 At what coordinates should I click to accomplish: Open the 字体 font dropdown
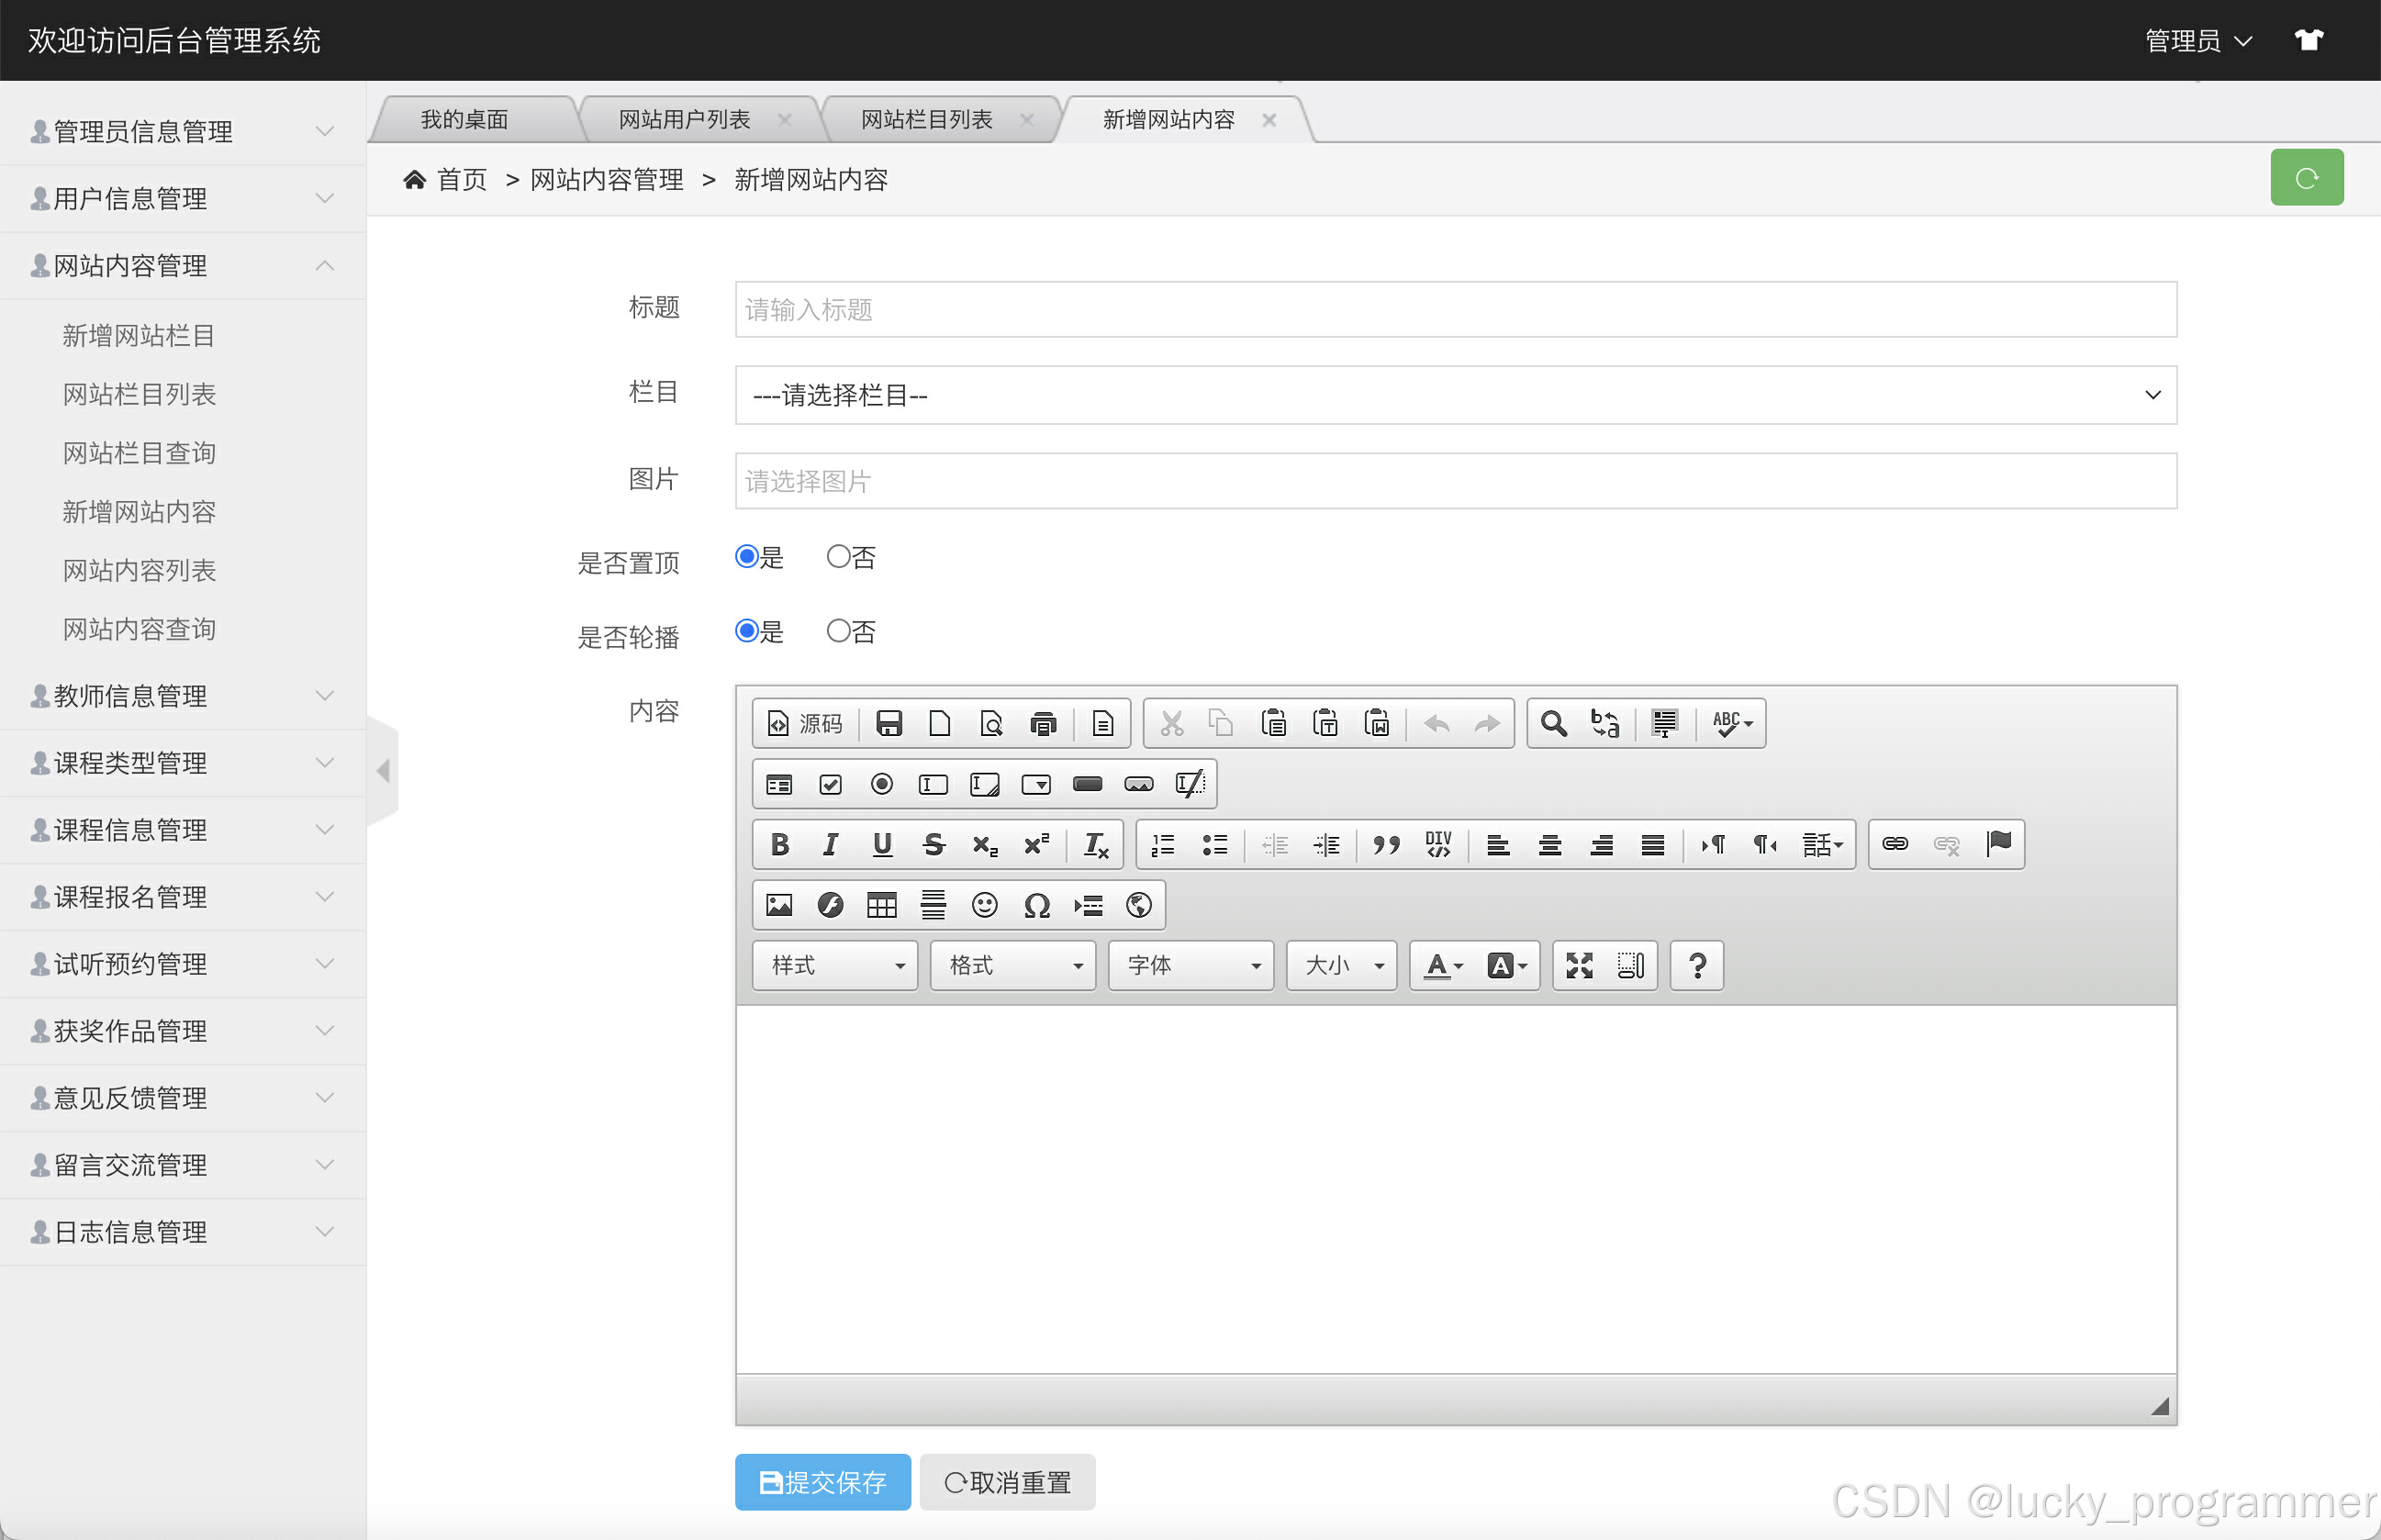point(1190,966)
